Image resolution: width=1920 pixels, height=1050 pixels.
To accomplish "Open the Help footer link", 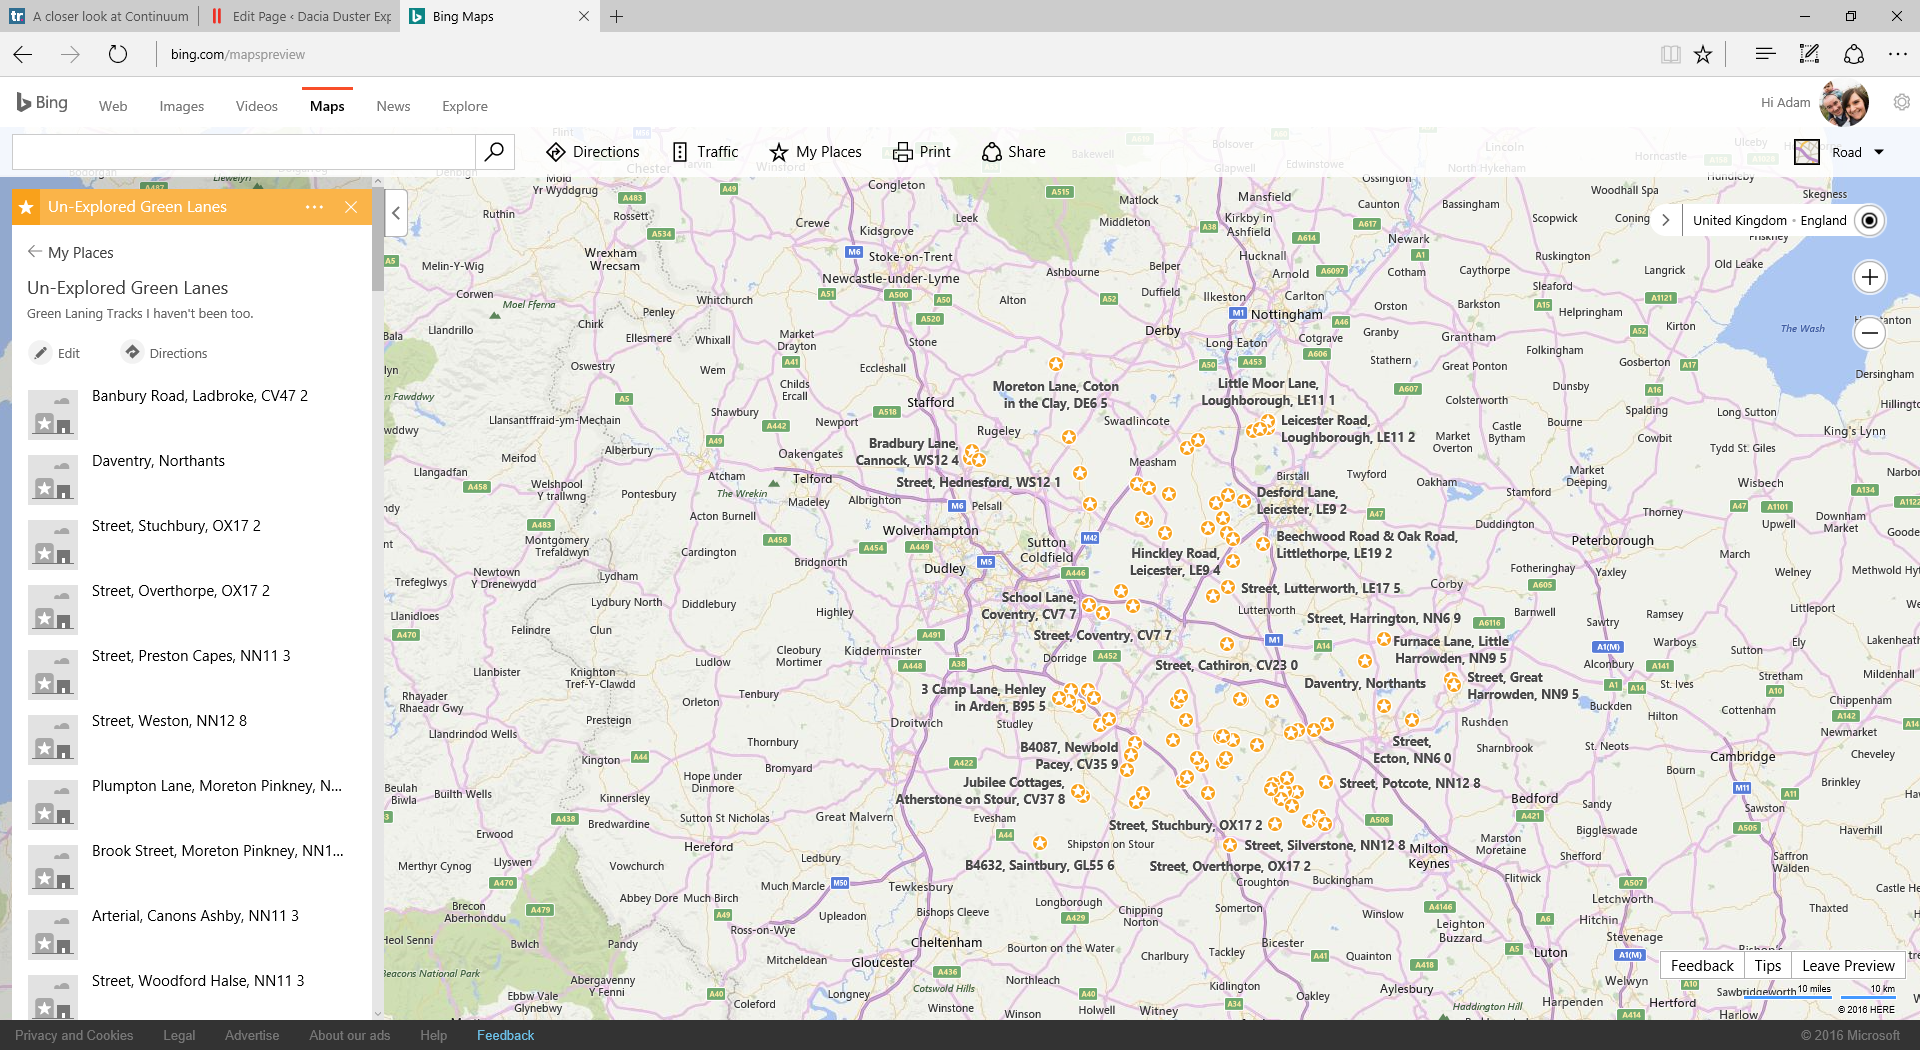I will (x=433, y=1035).
